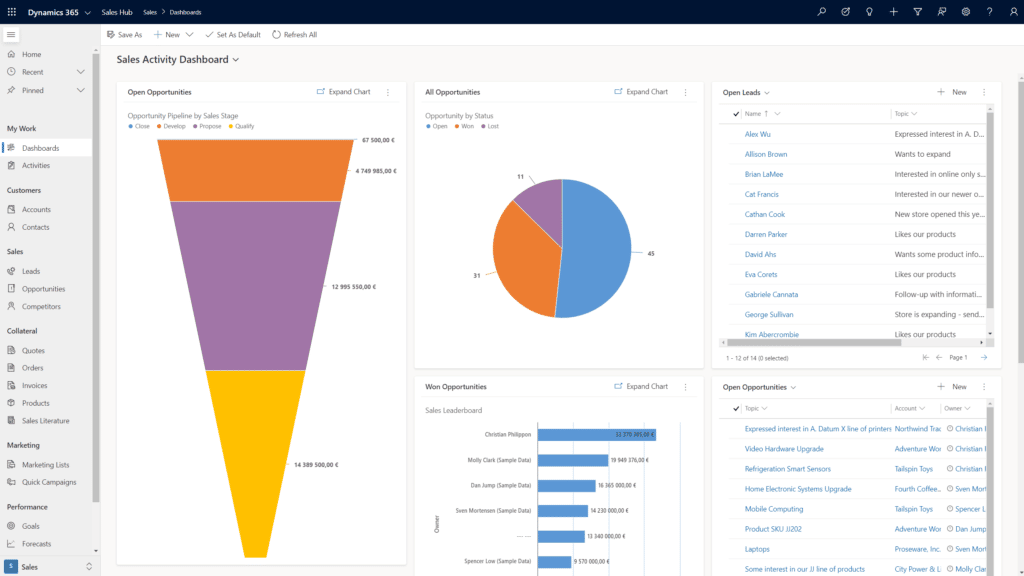Click the Goals icon in the sidebar

coord(11,526)
